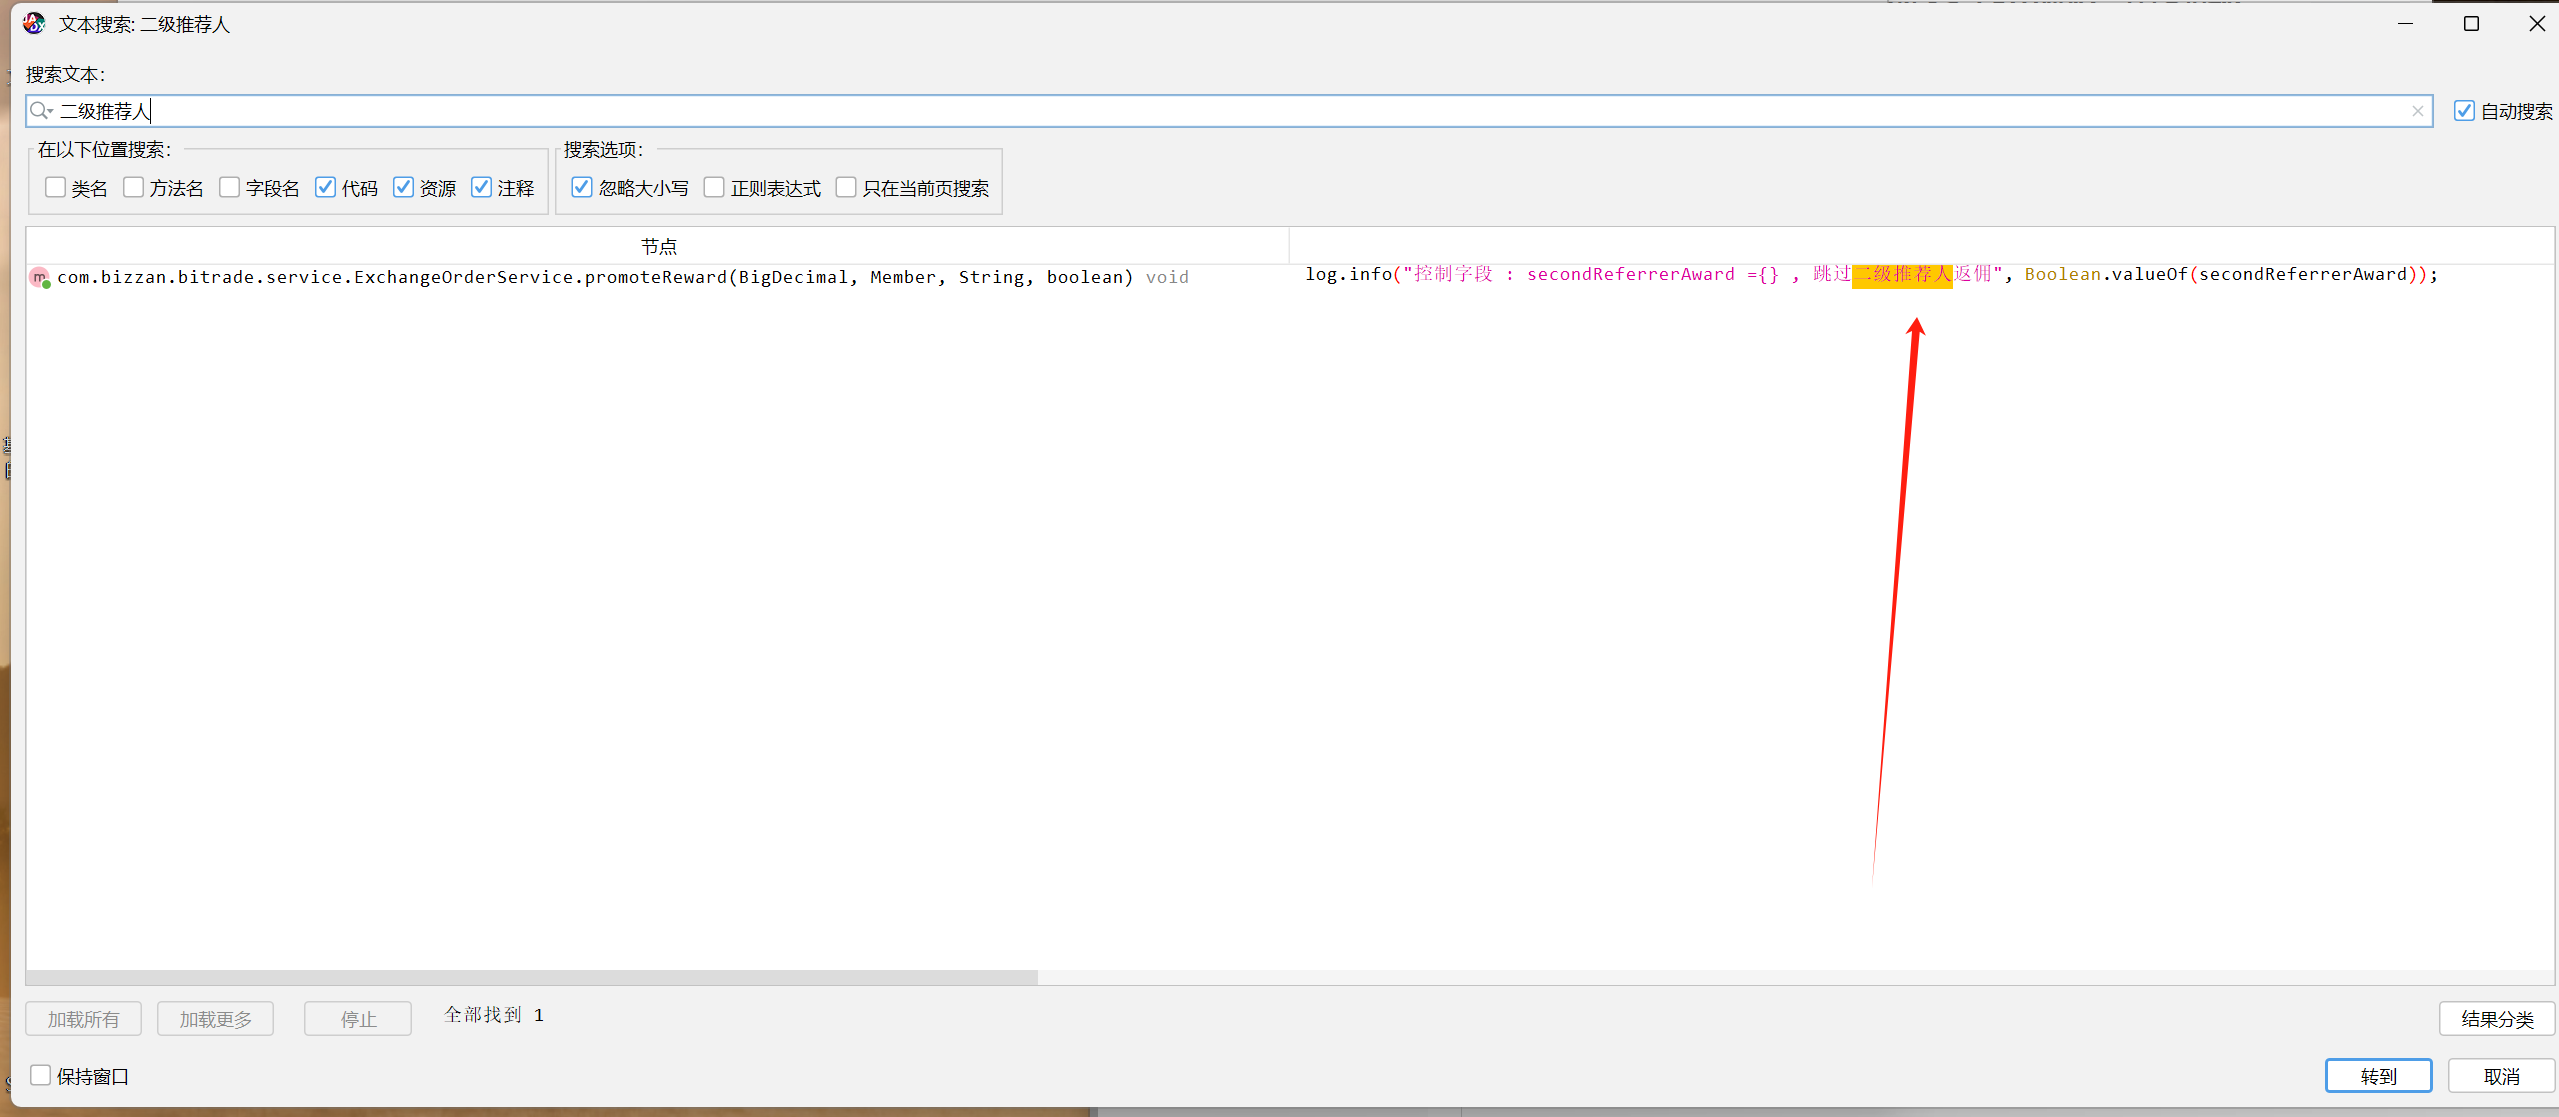Open the 结果分类 button
The width and height of the screenshot is (2559, 1117).
[x=2496, y=1018]
